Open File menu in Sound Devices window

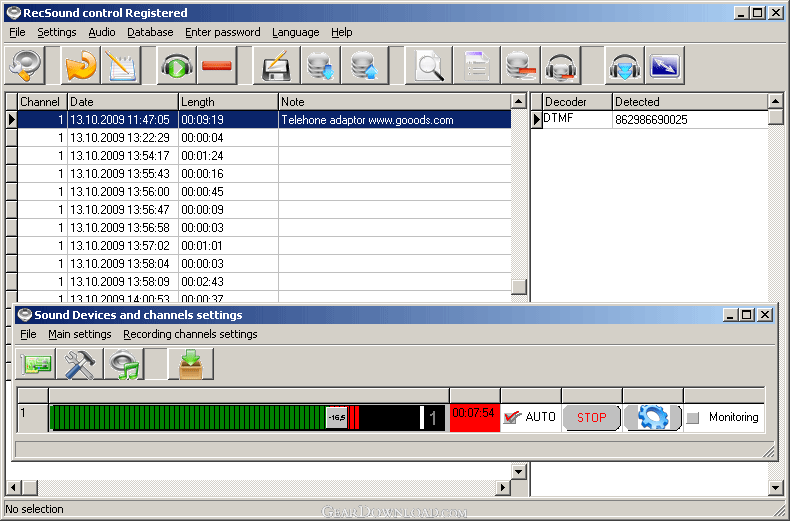[x=28, y=334]
